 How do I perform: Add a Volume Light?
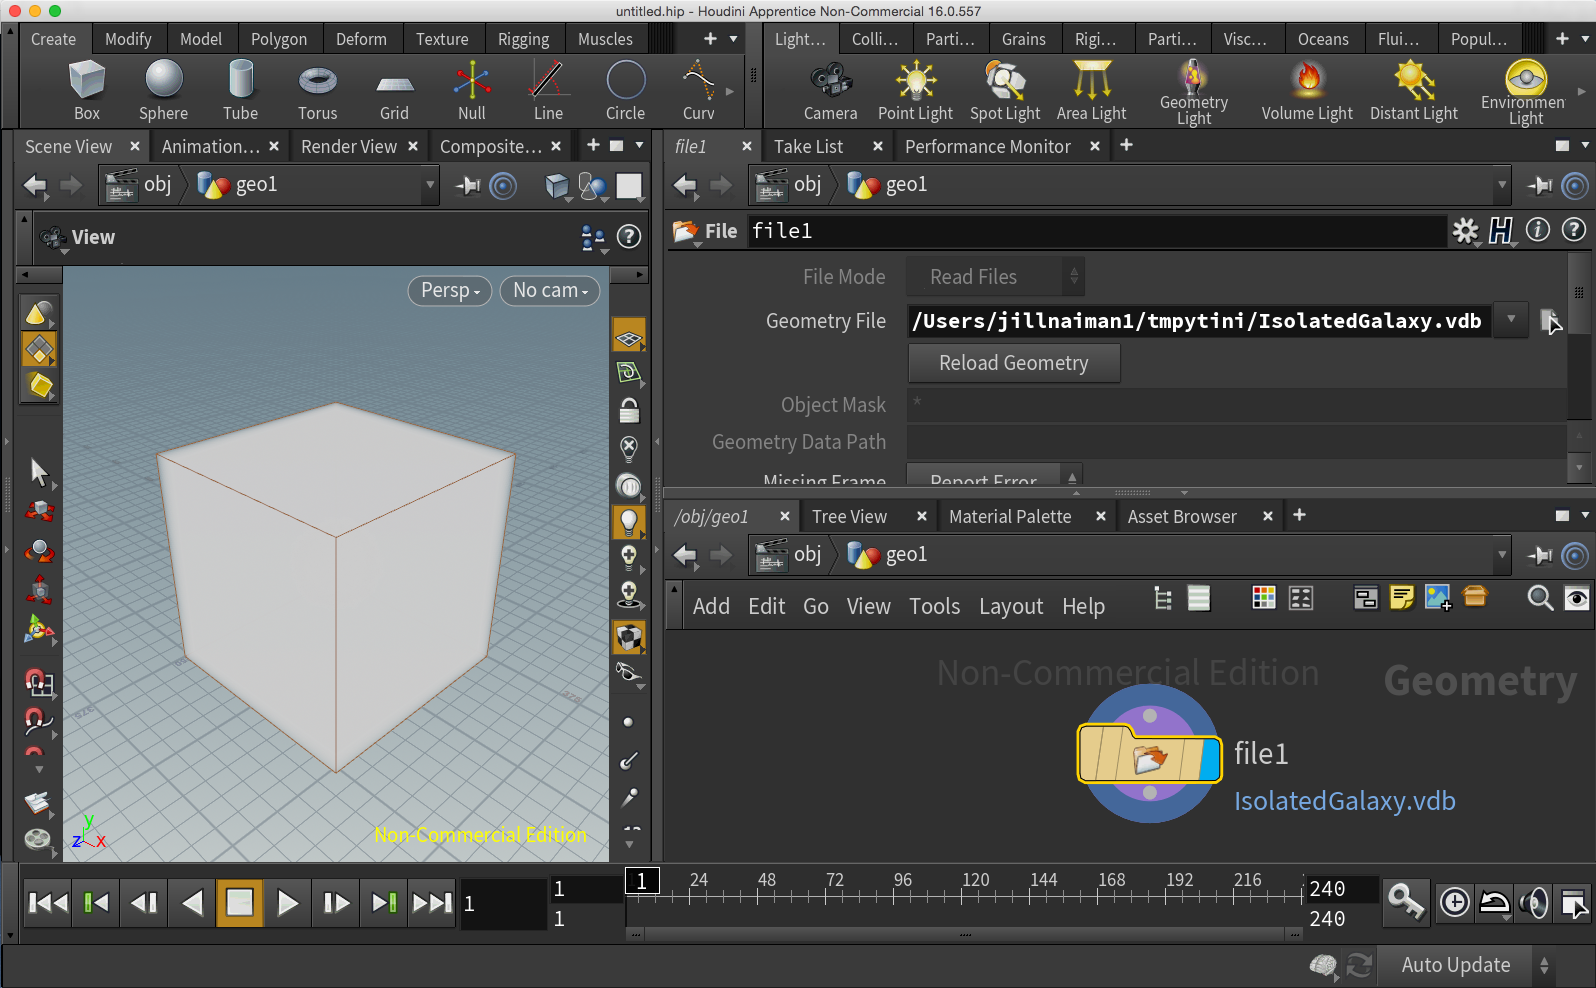[x=1306, y=90]
